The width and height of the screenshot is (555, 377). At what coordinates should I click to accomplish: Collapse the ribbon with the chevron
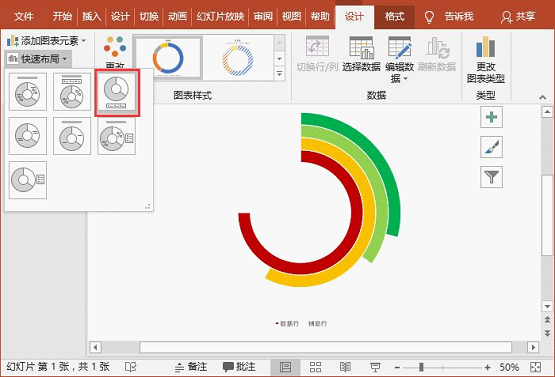[542, 97]
